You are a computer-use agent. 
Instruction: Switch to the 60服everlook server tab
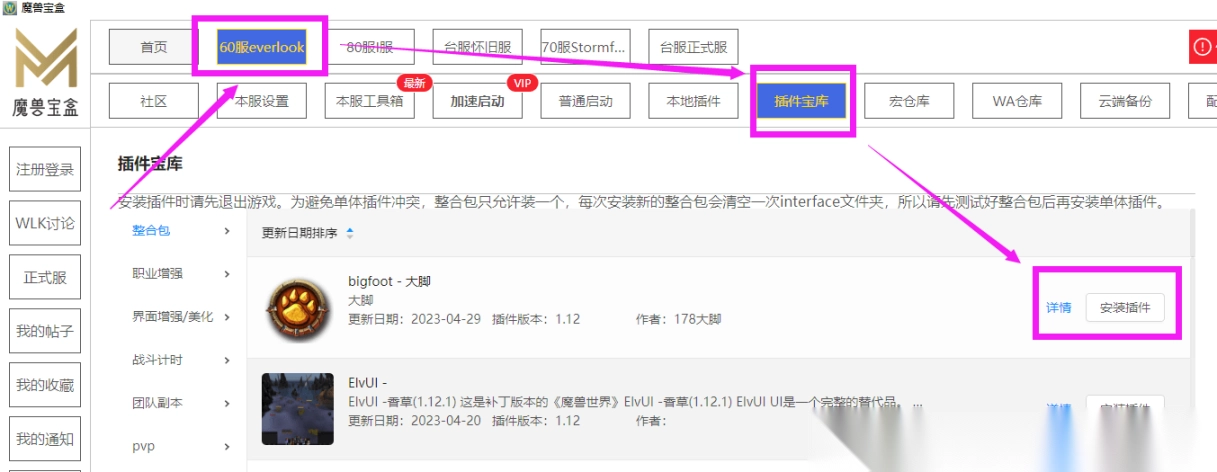(x=261, y=47)
